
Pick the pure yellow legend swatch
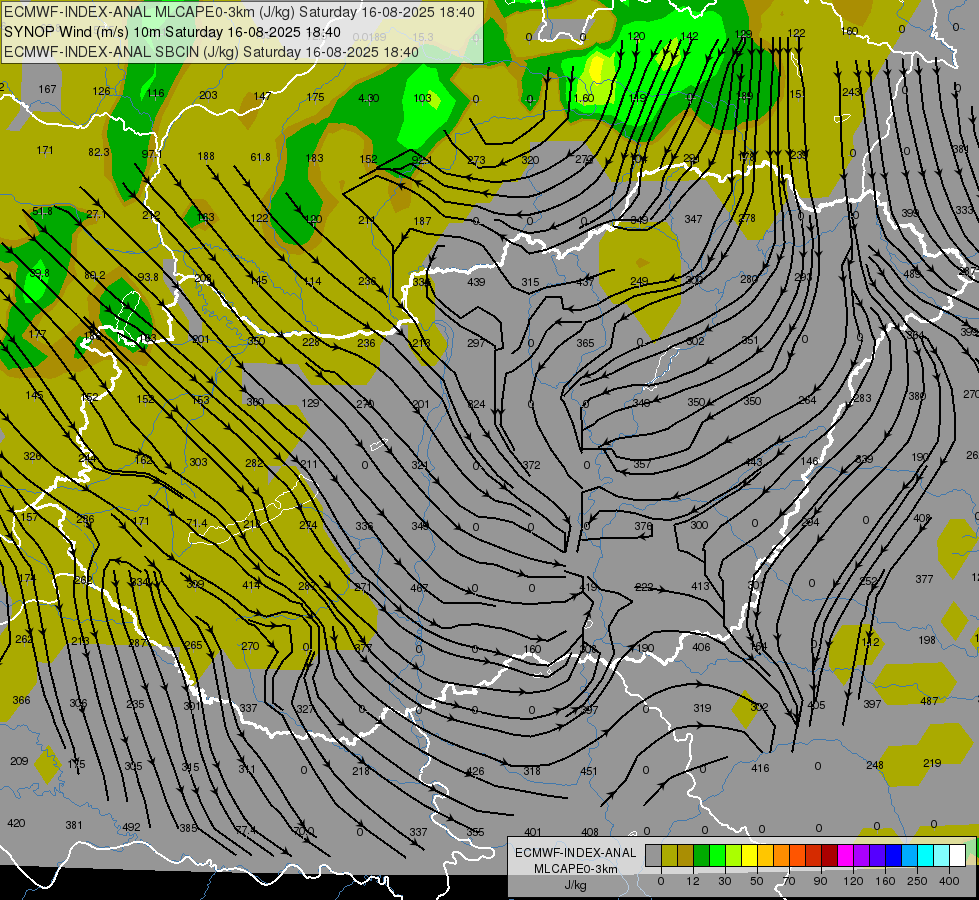(x=750, y=856)
